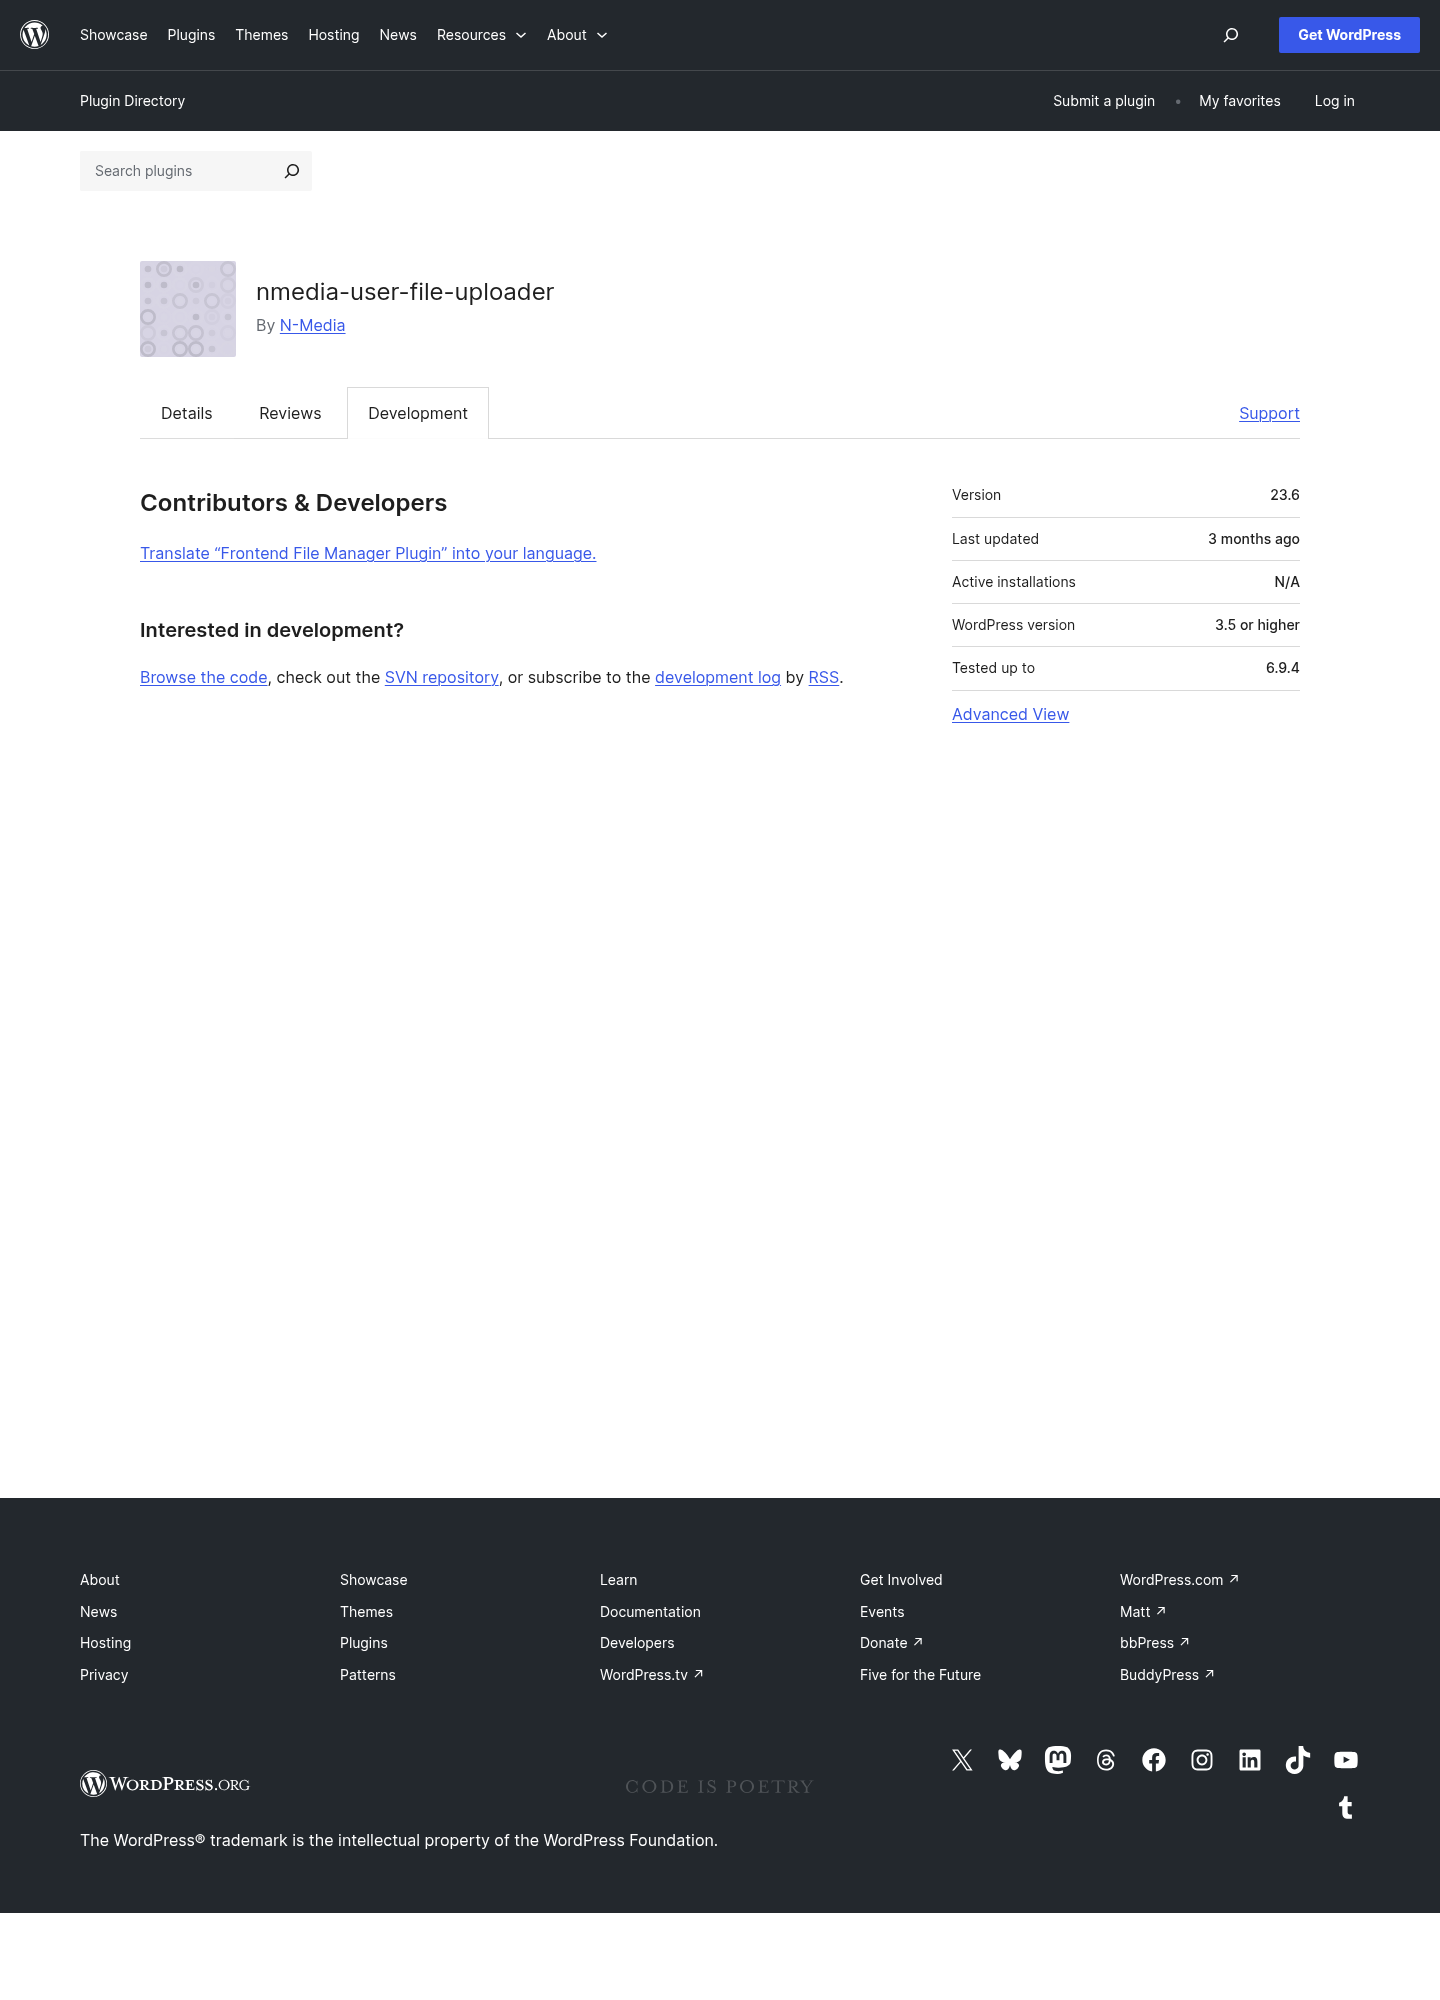
Task: Follow the SVN repository link
Action: [x=442, y=677]
